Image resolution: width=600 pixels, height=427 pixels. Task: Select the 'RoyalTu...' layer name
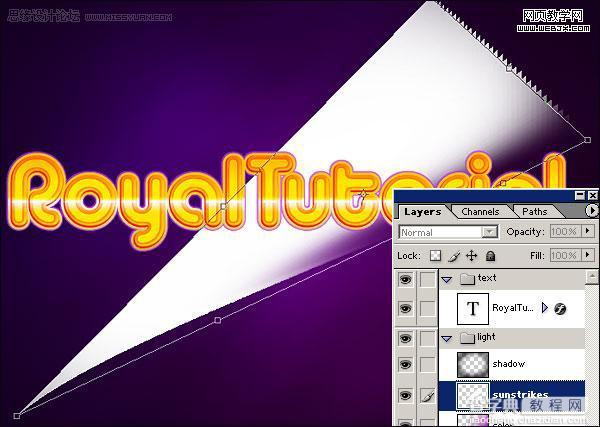513,308
